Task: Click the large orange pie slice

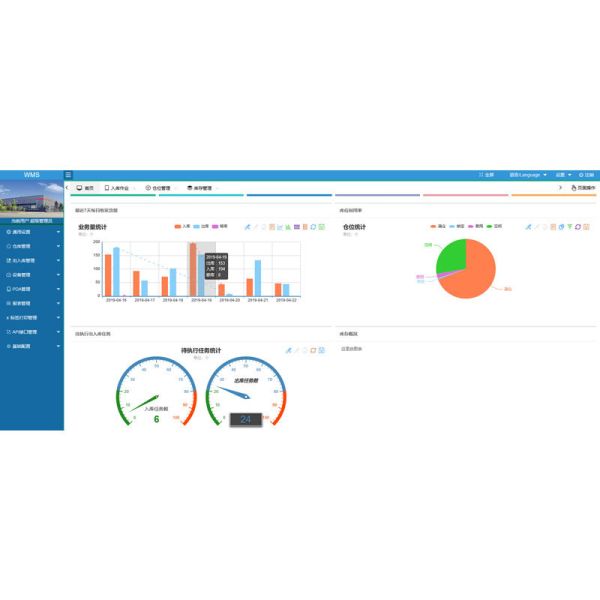Action: [474, 277]
